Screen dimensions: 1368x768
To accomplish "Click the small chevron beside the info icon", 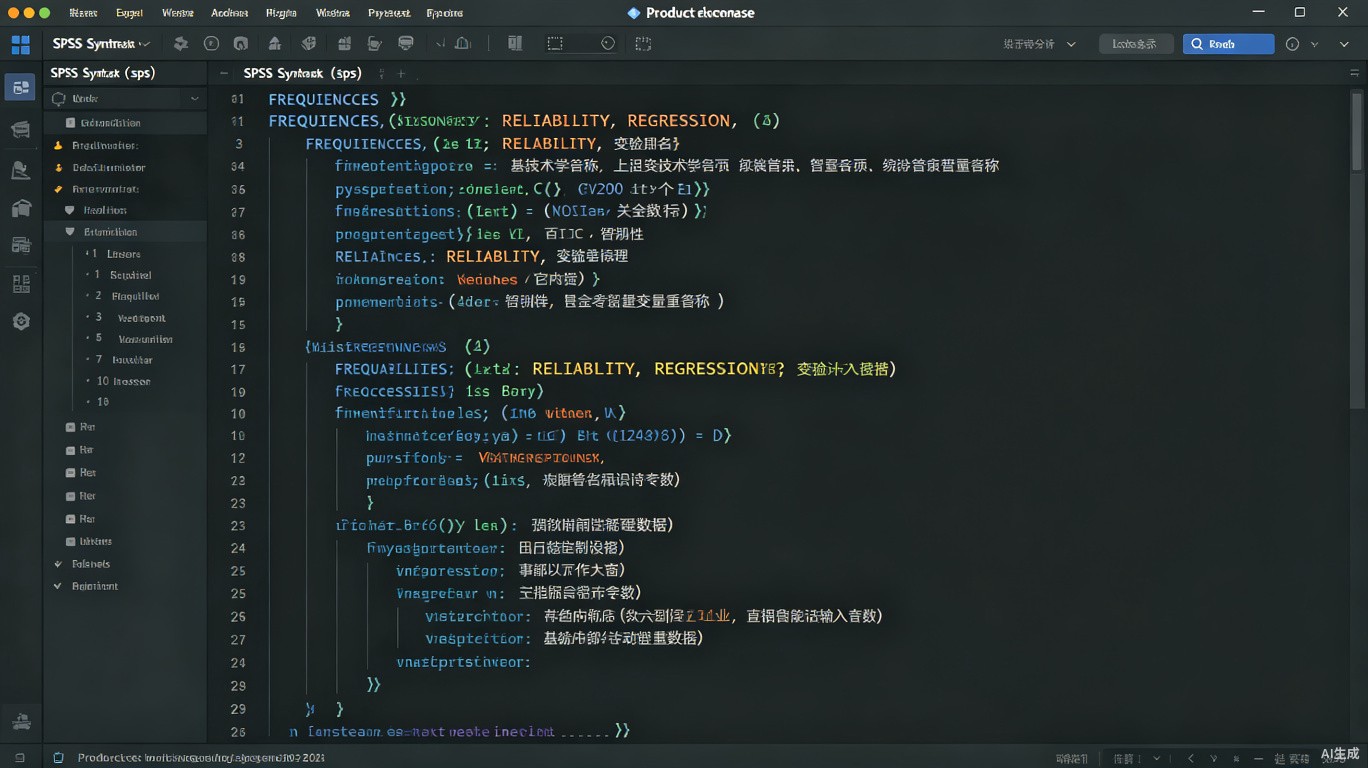I will (1315, 44).
